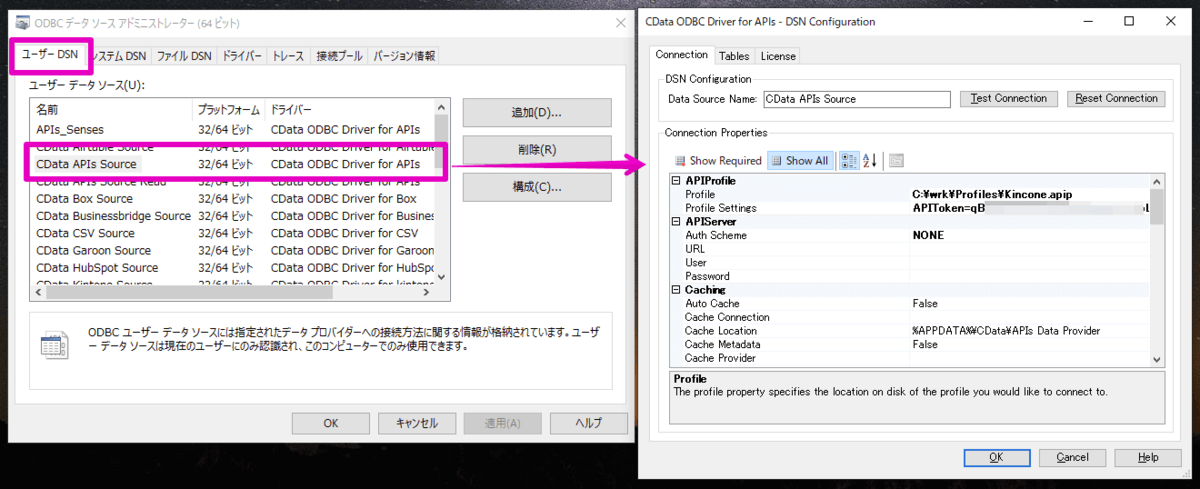Click the キャンセル button

417,423
